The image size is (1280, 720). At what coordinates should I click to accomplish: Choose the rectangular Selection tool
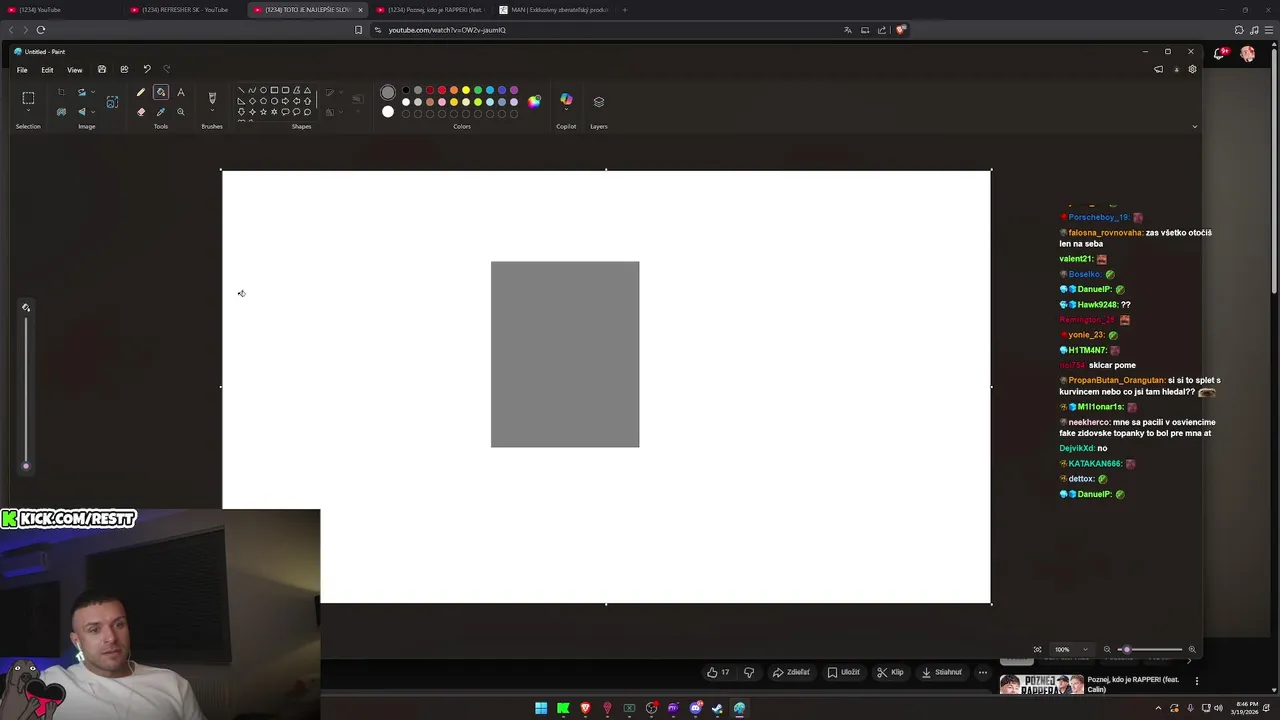coord(28,98)
